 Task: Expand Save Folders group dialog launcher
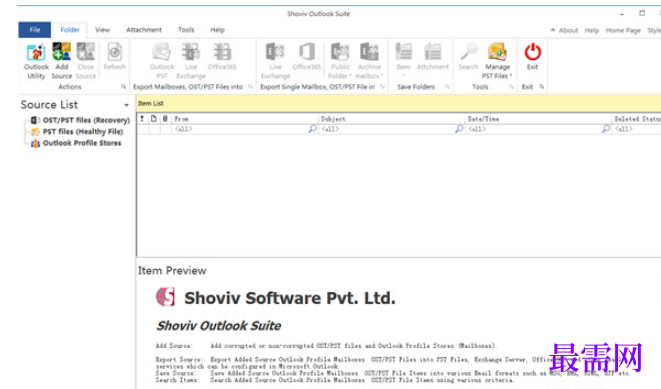coord(447,87)
